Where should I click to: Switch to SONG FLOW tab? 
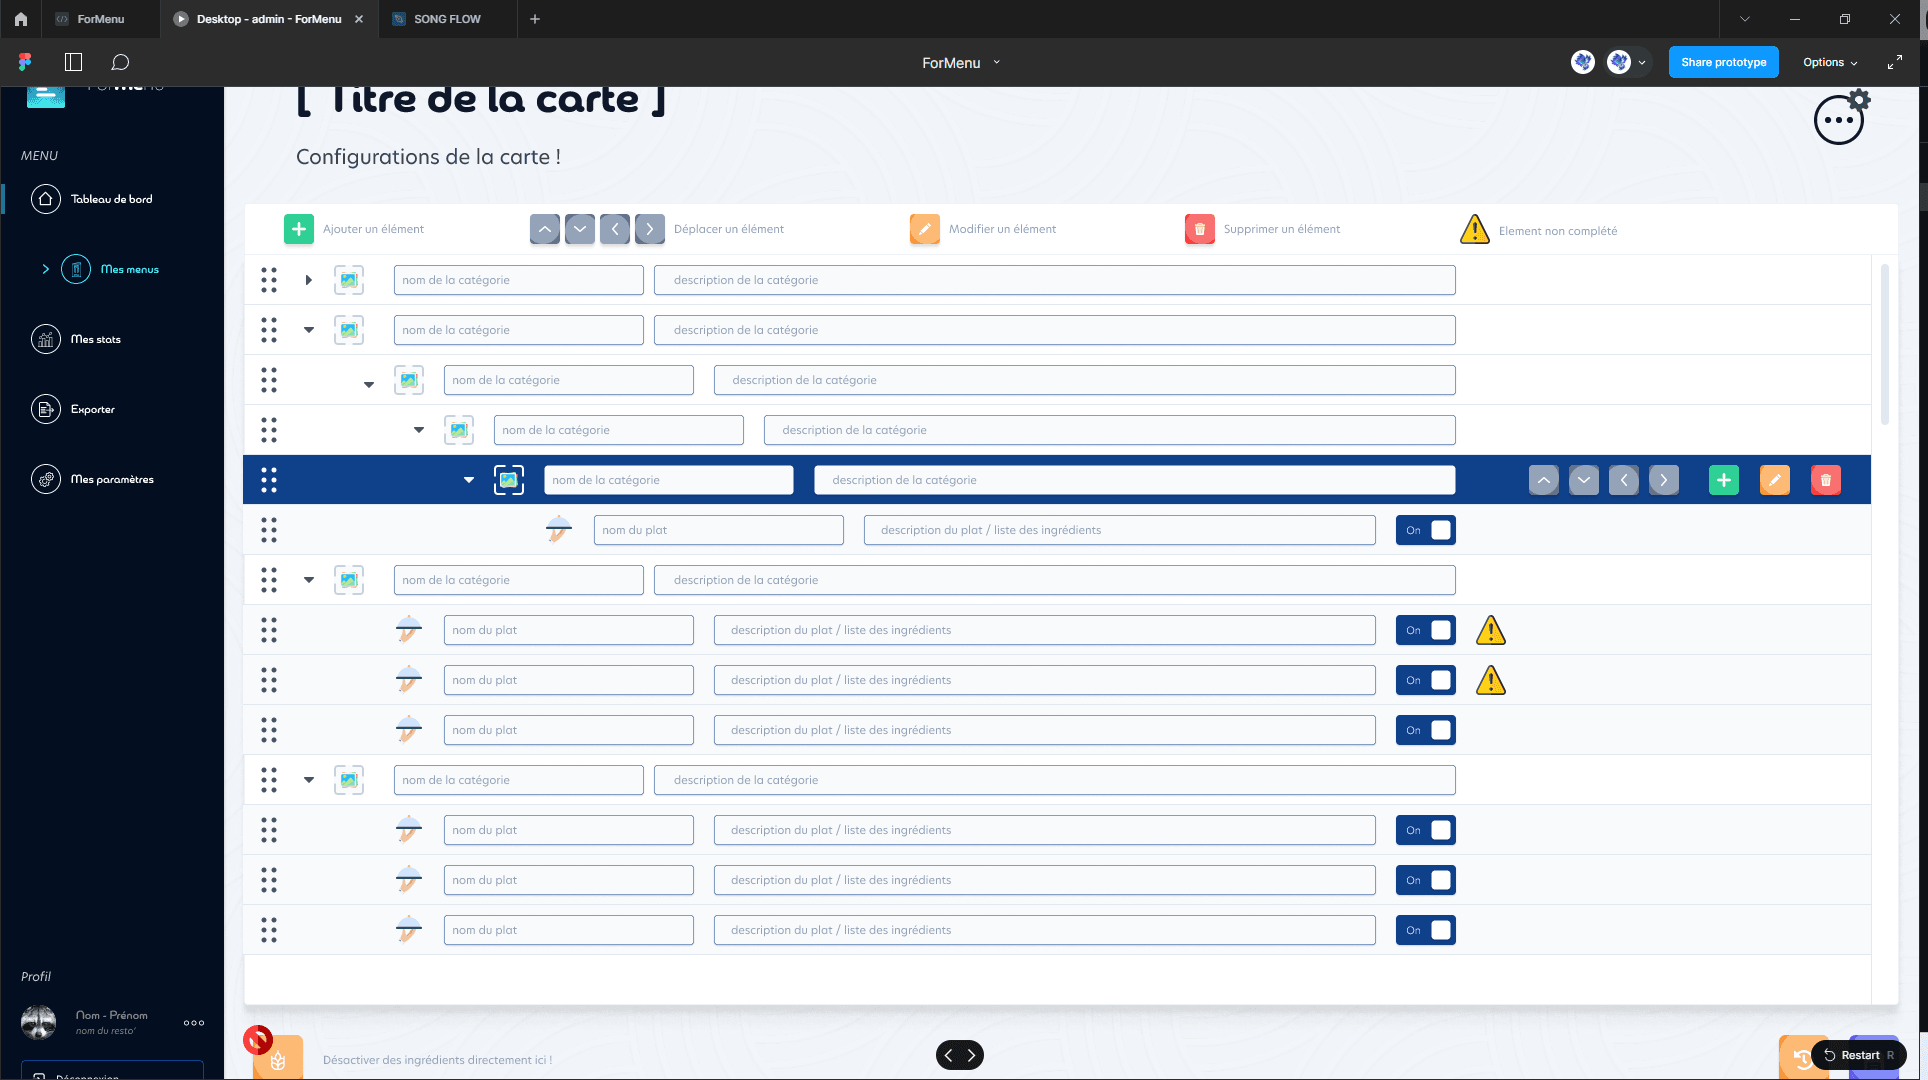[x=447, y=19]
